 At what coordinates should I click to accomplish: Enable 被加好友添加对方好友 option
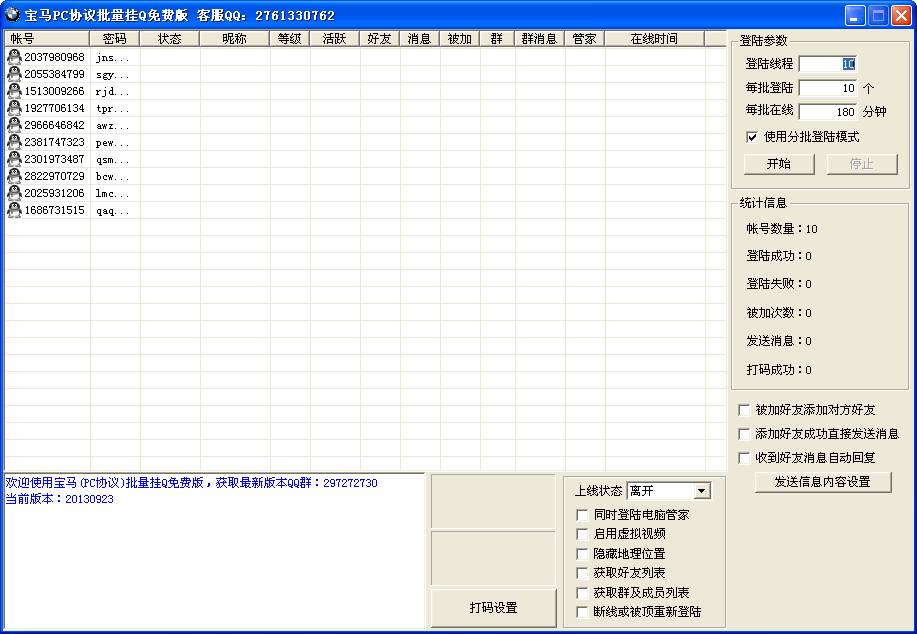(744, 410)
